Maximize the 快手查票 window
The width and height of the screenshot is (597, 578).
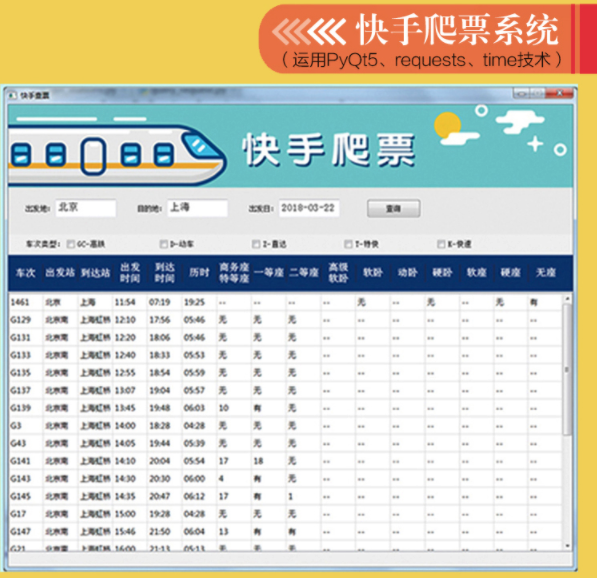(538, 93)
